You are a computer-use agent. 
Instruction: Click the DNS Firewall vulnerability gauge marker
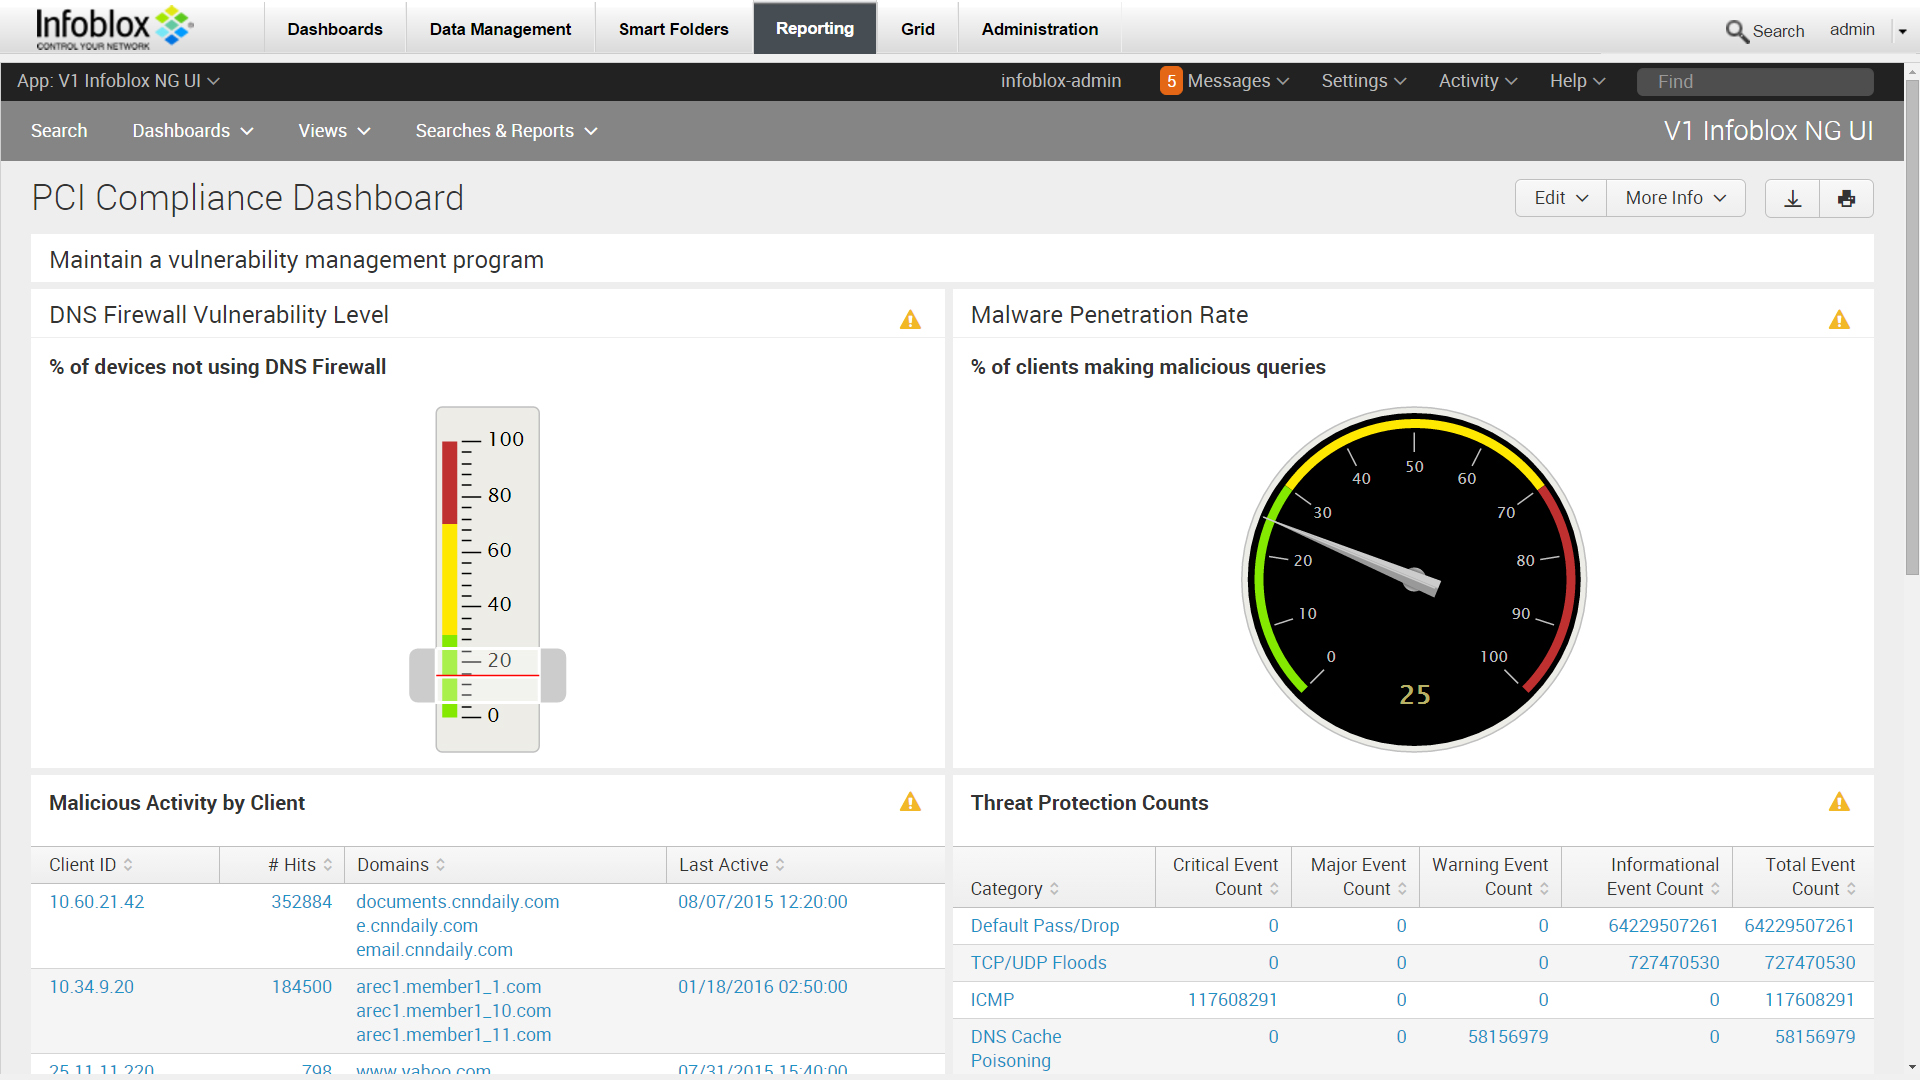[x=487, y=675]
